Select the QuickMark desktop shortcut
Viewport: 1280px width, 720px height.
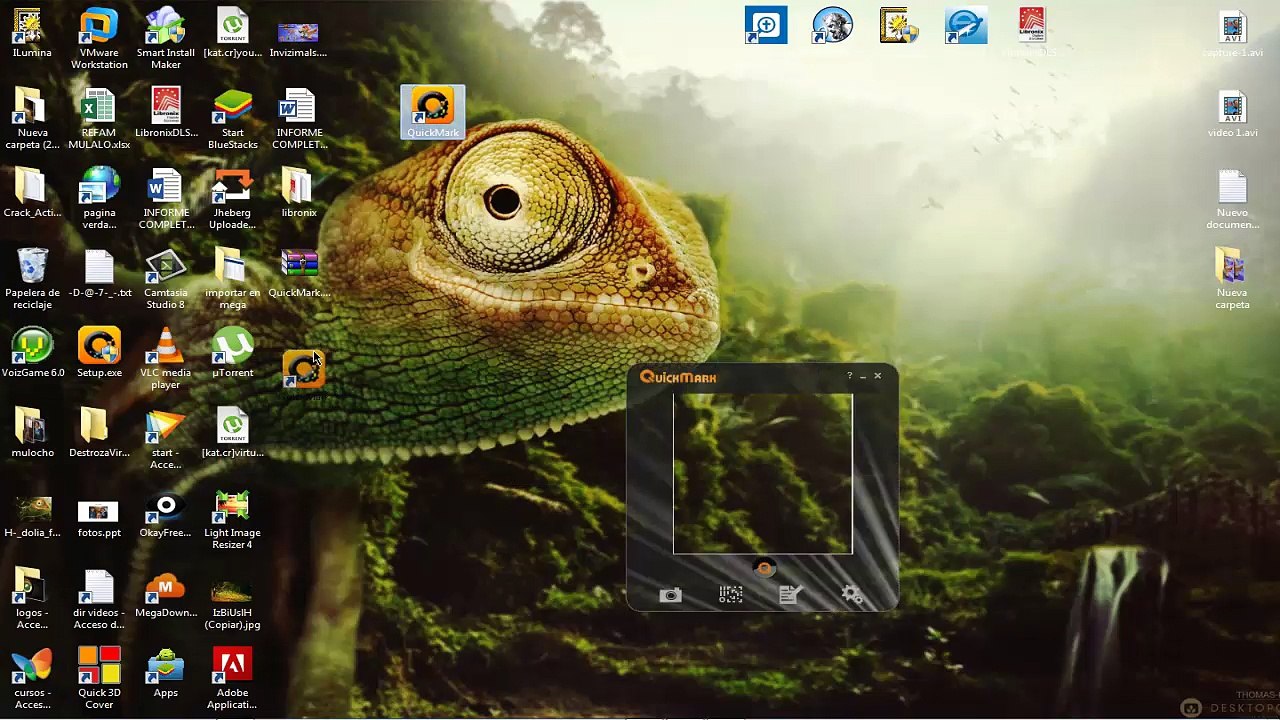click(x=433, y=112)
